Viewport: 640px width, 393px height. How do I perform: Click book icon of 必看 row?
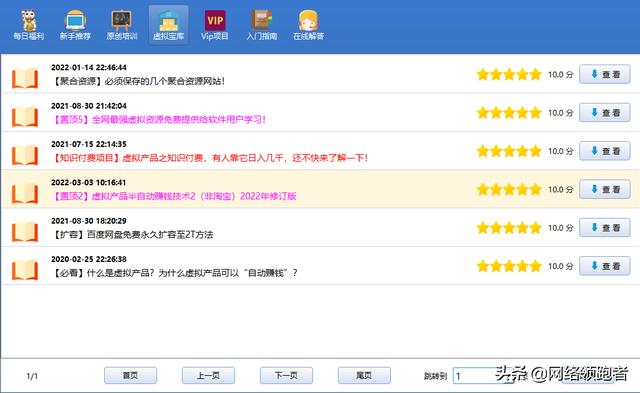point(25,270)
